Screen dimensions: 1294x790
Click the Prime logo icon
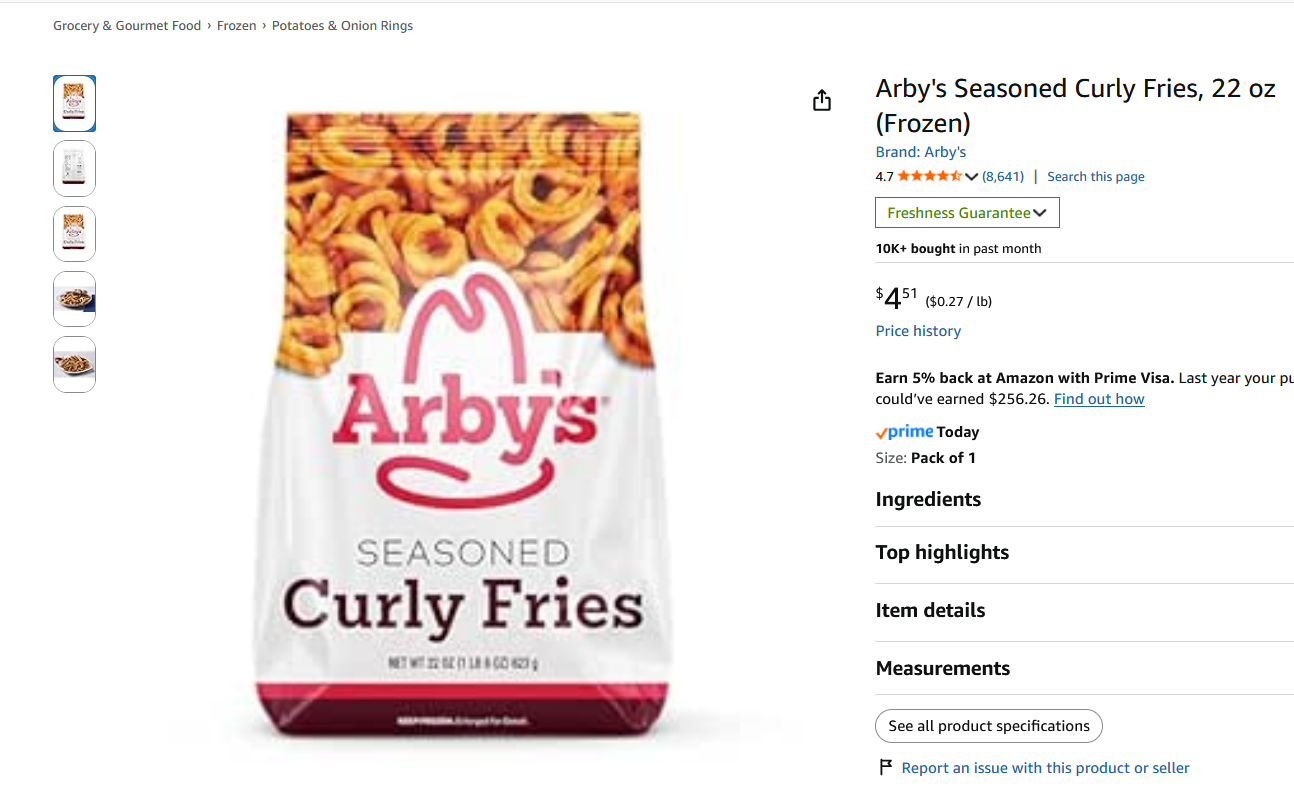[x=904, y=432]
